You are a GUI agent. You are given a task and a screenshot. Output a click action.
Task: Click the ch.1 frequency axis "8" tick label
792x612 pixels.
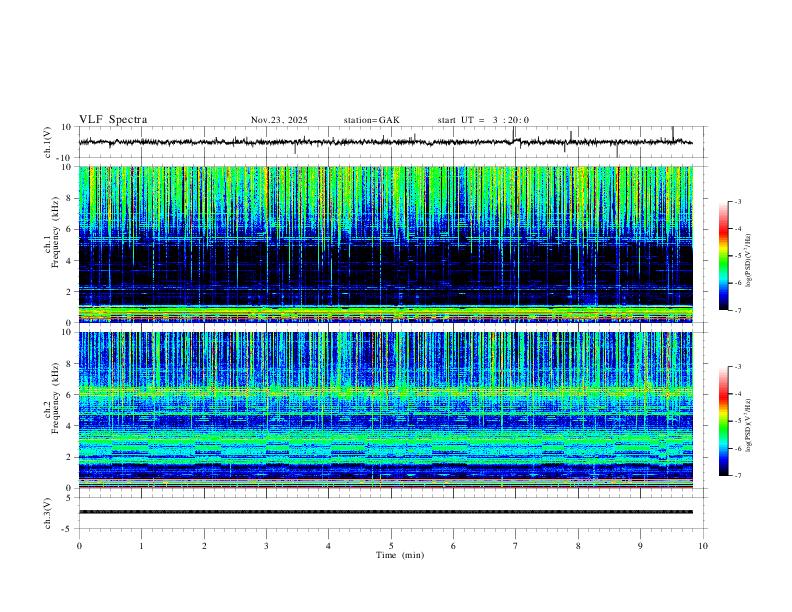point(70,198)
